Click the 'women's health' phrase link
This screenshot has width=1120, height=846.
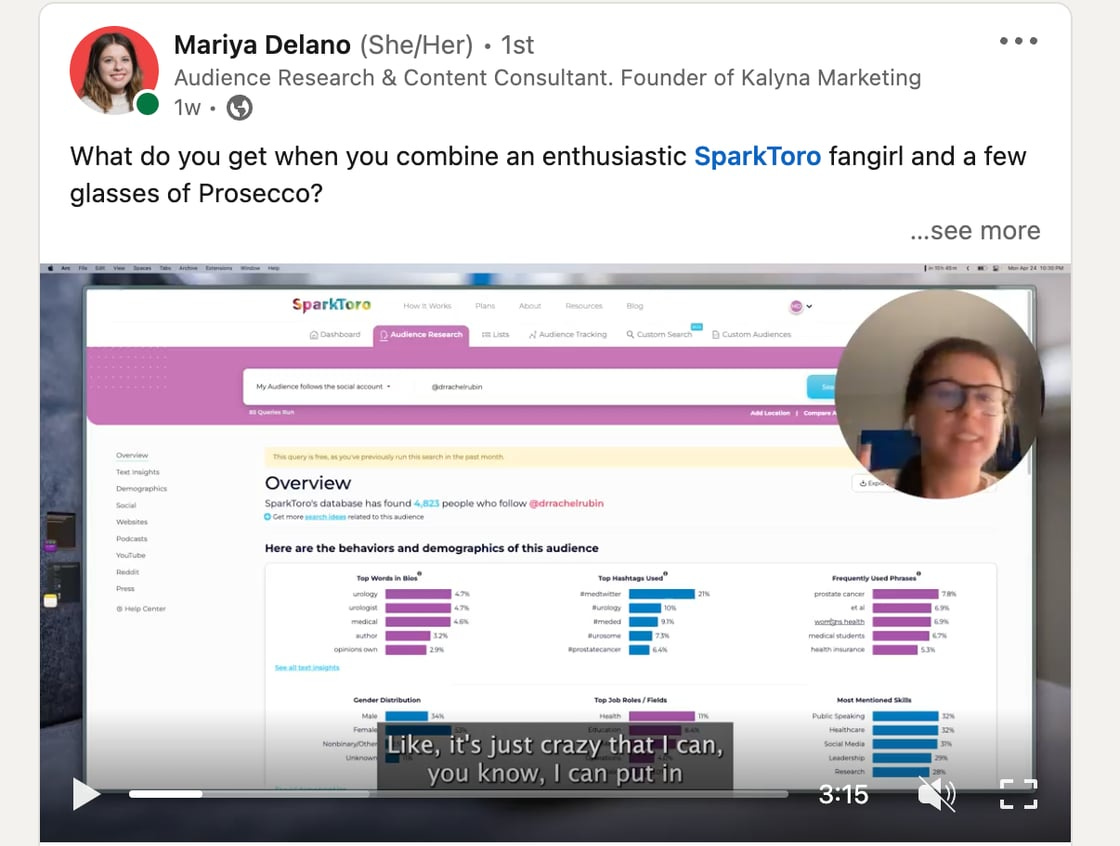(839, 622)
